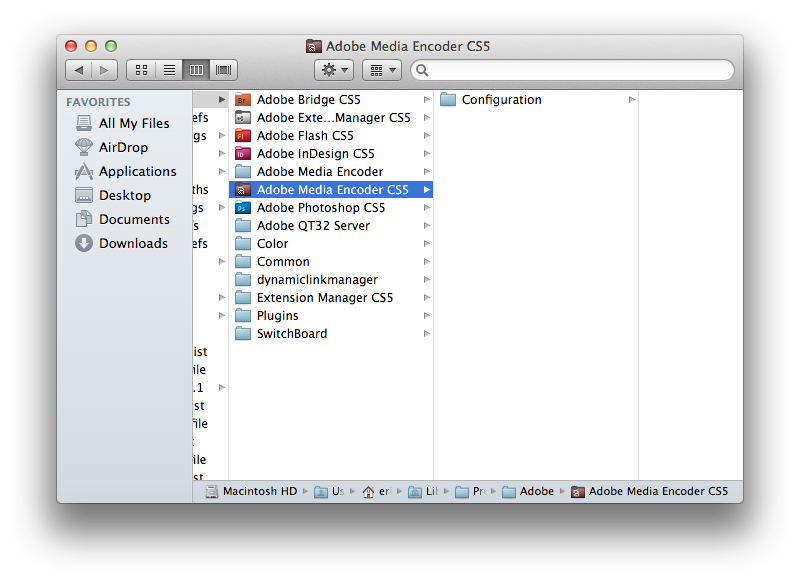Switch to icon view
800x582 pixels.
[141, 70]
